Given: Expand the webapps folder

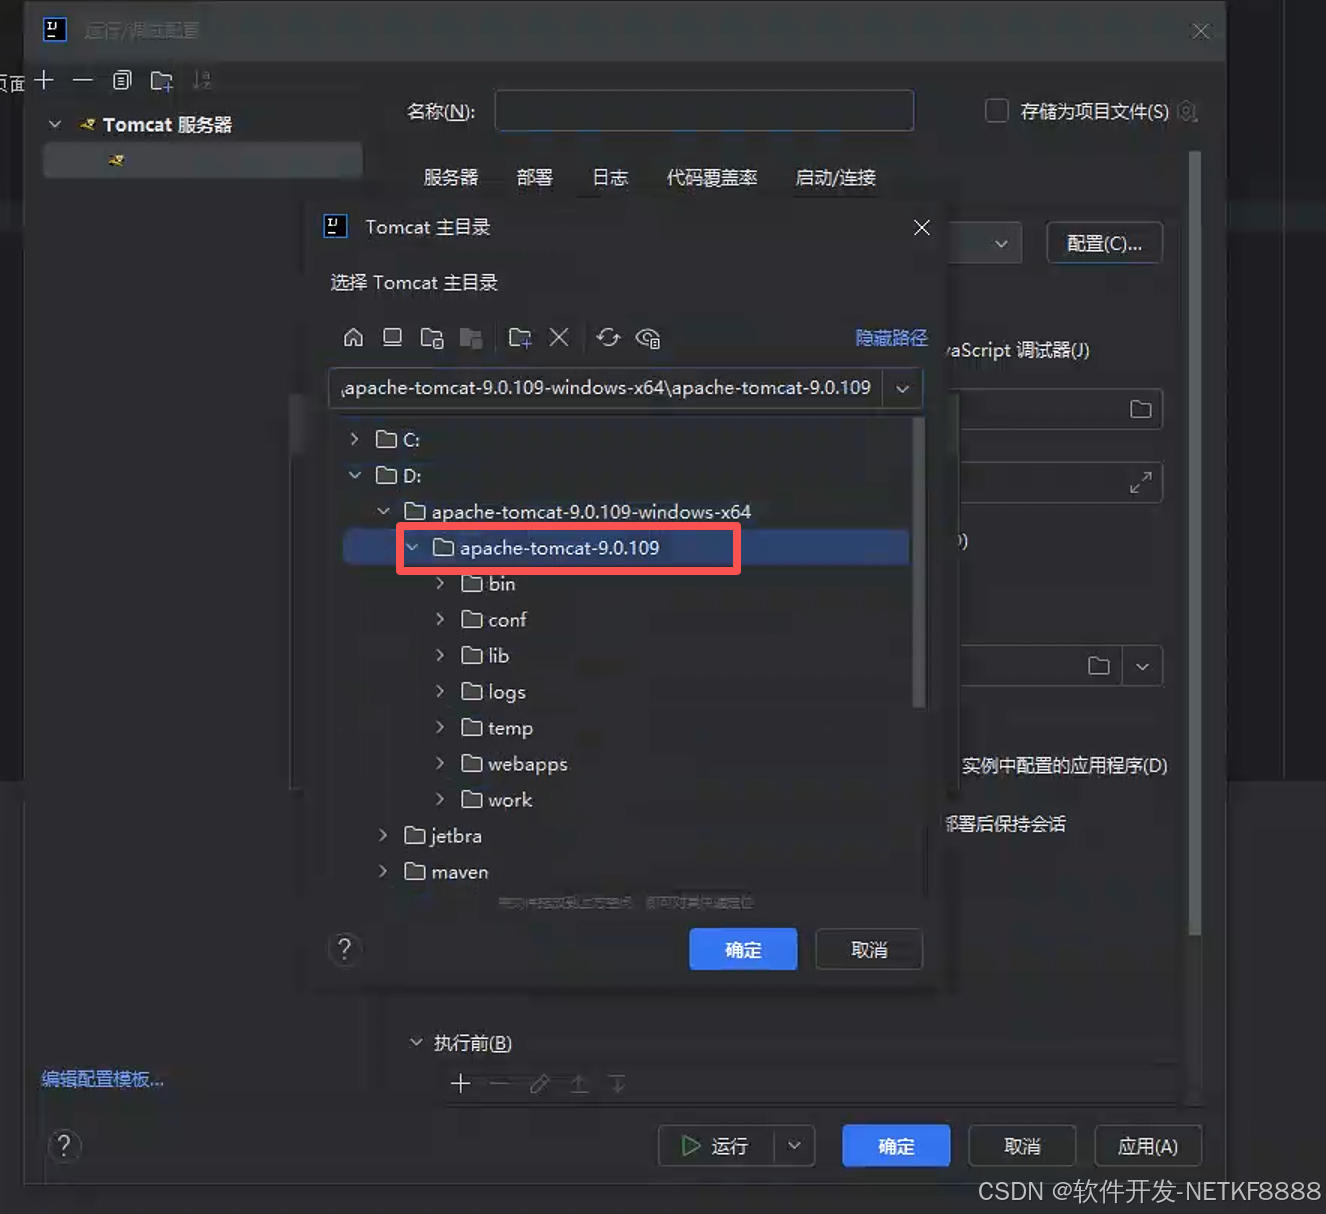Looking at the screenshot, I should click(440, 763).
